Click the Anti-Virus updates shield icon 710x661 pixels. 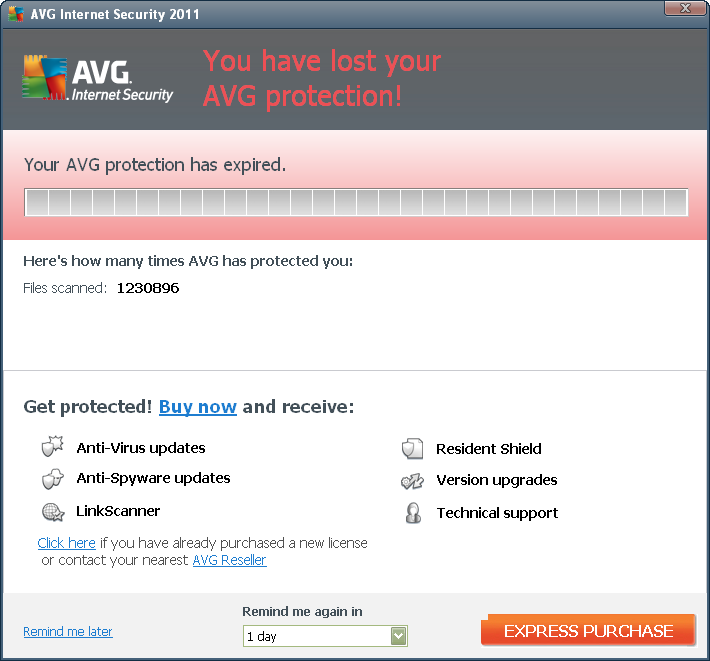(x=52, y=447)
